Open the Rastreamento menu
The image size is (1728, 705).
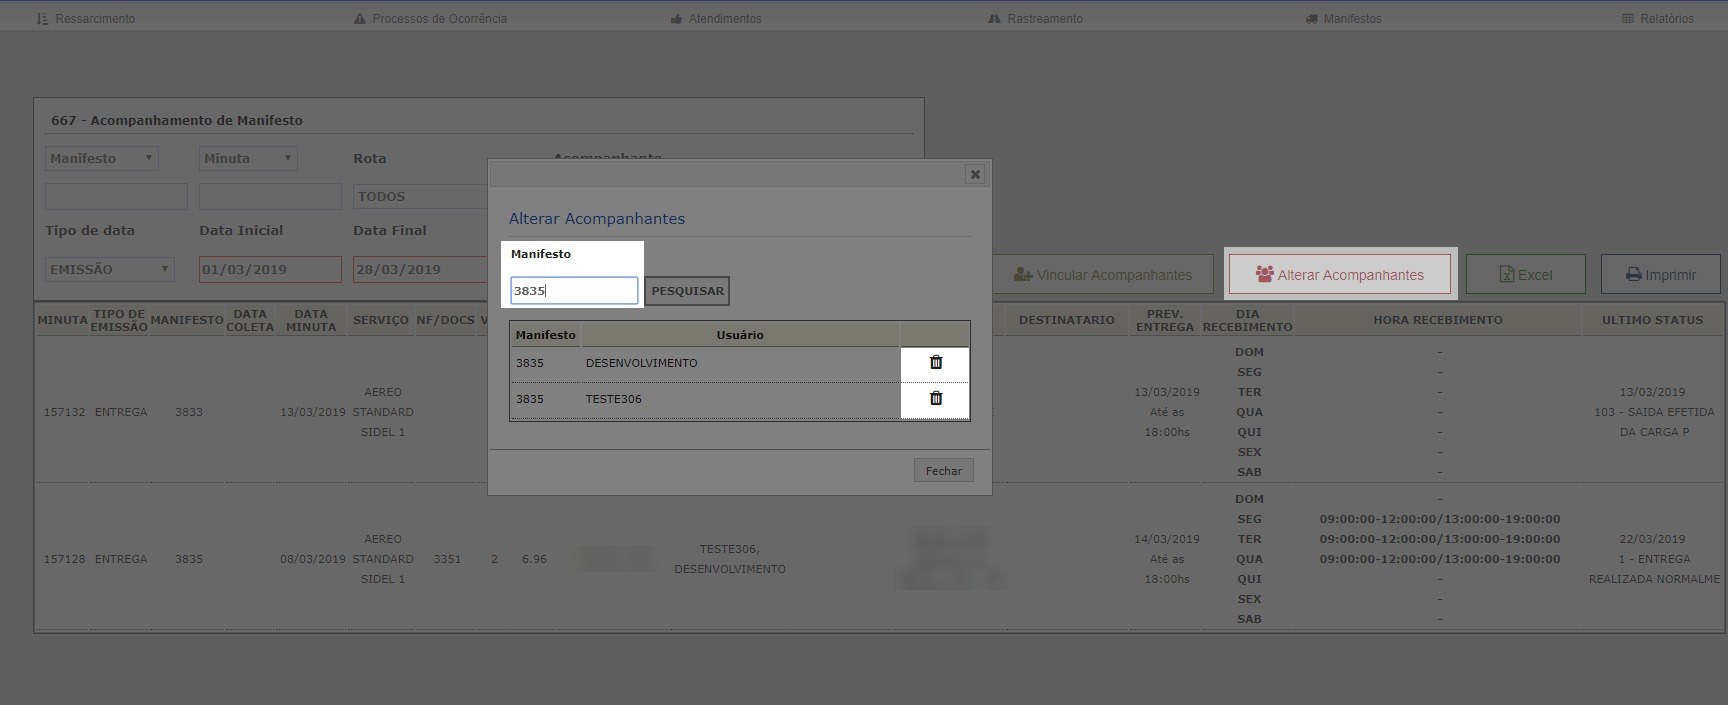[x=1036, y=19]
